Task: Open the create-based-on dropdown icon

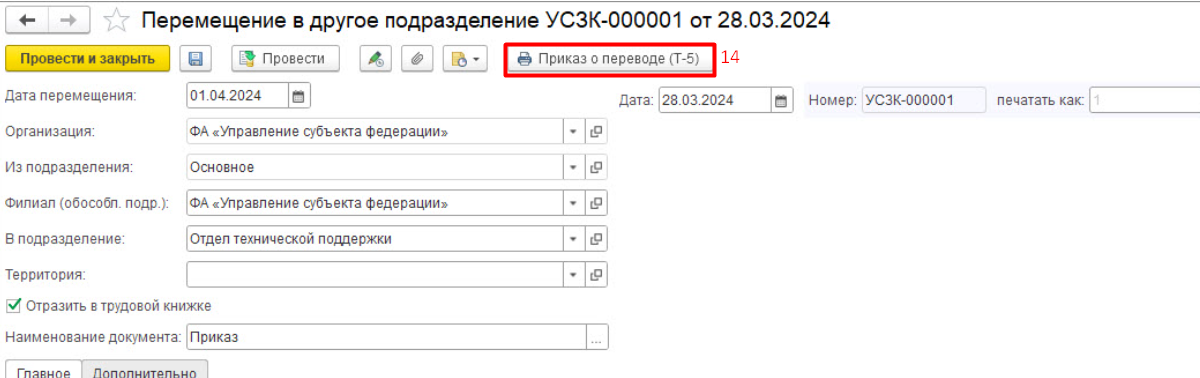Action: tap(465, 59)
